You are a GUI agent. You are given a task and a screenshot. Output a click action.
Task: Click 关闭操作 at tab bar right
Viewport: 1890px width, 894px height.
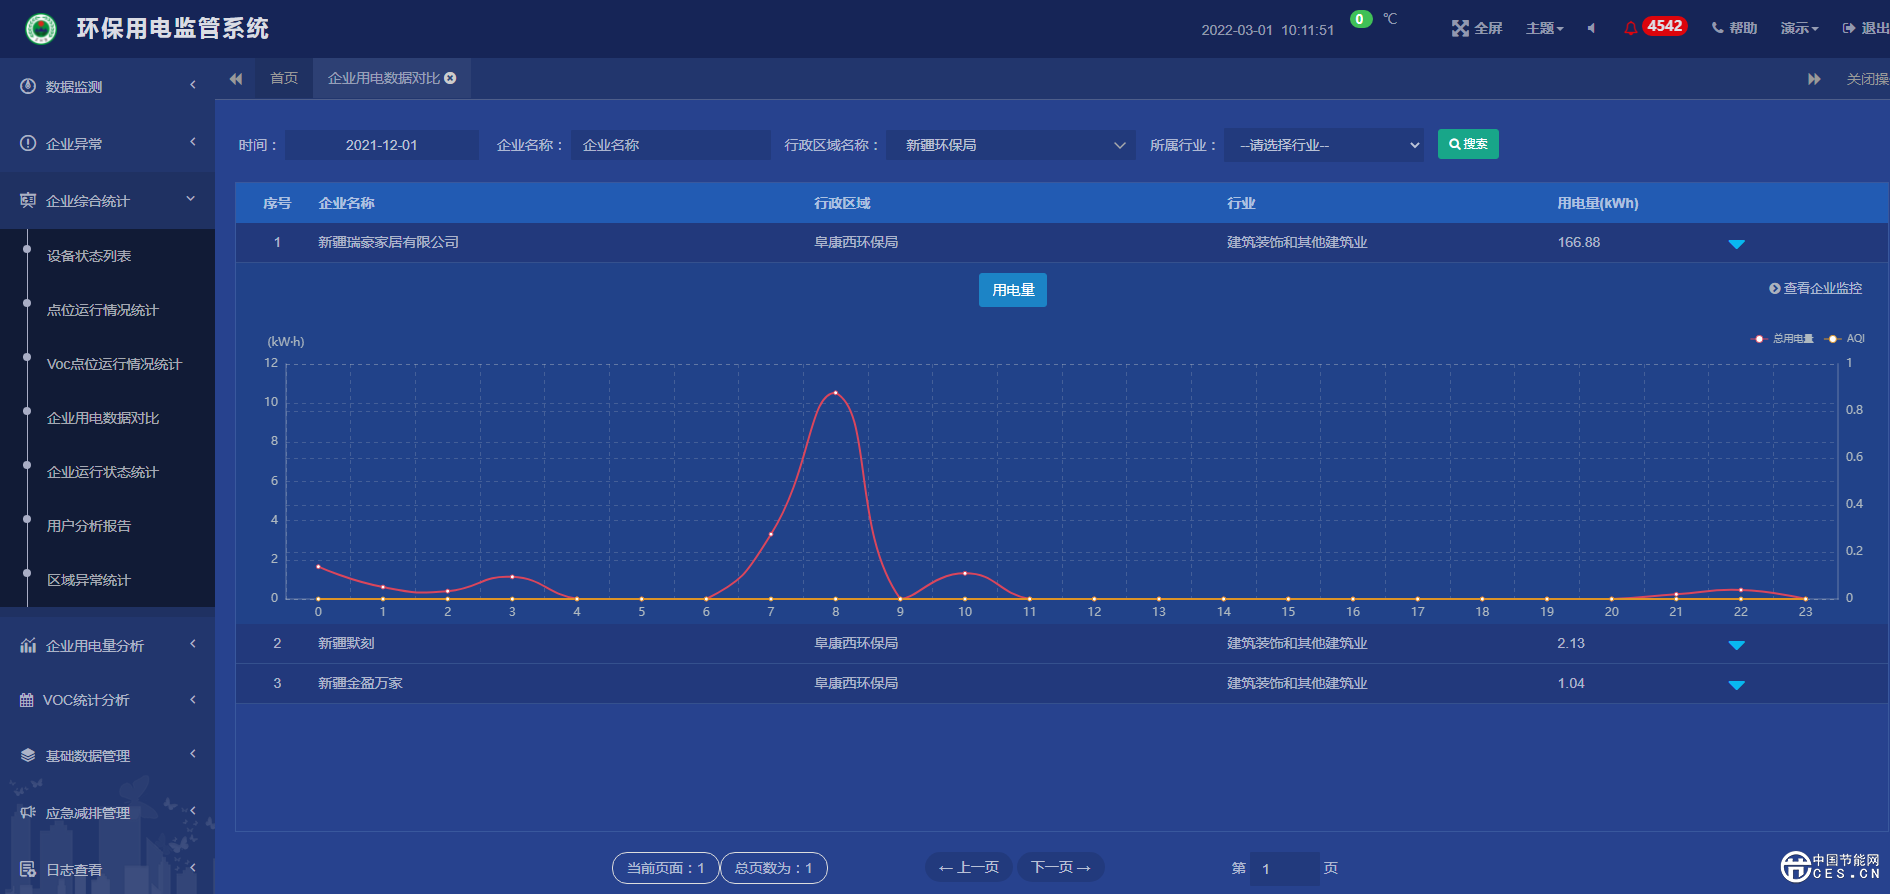[x=1867, y=79]
